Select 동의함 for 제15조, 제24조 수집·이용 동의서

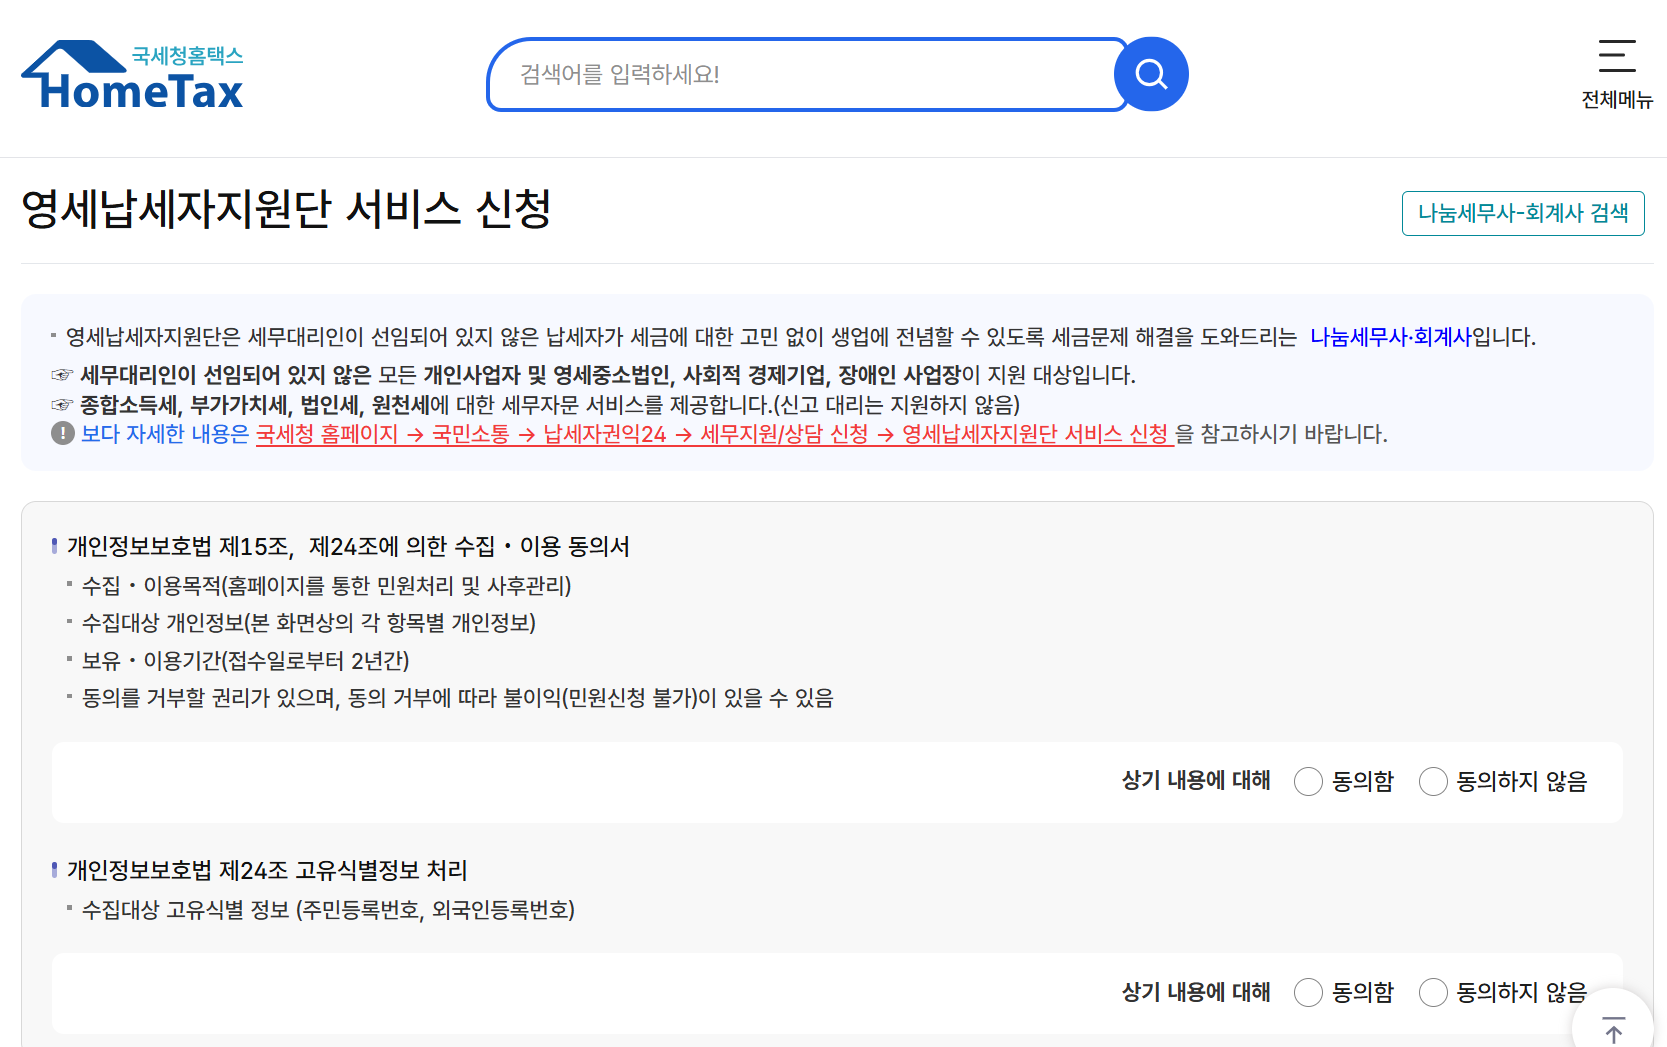click(1308, 781)
